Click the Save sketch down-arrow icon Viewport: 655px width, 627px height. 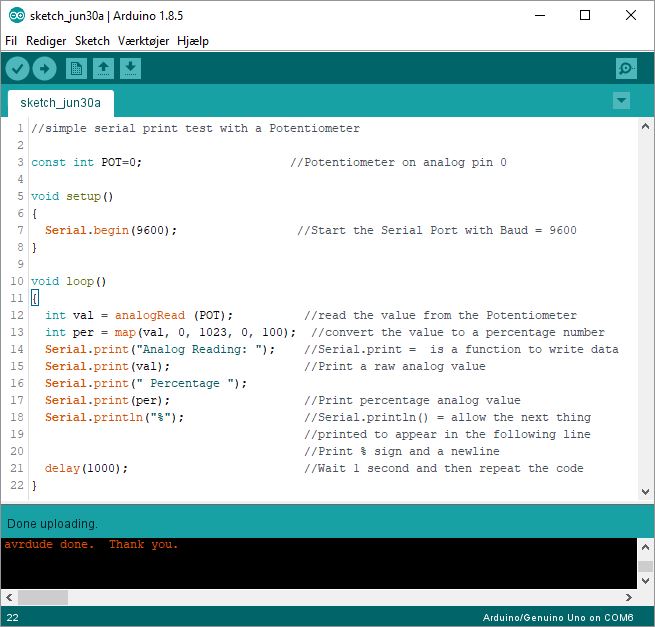pos(130,69)
